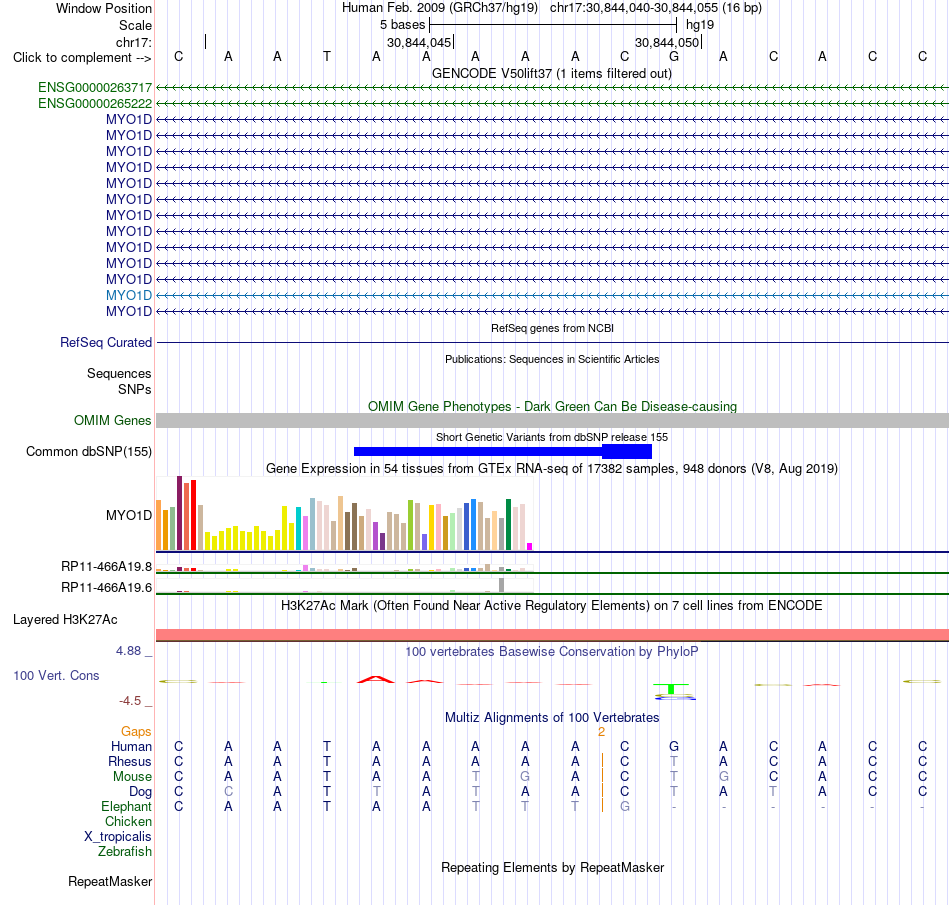Screen dimensions: 950x905
Task: Open the GENCODE V50lift37 track title
Action: point(552,73)
